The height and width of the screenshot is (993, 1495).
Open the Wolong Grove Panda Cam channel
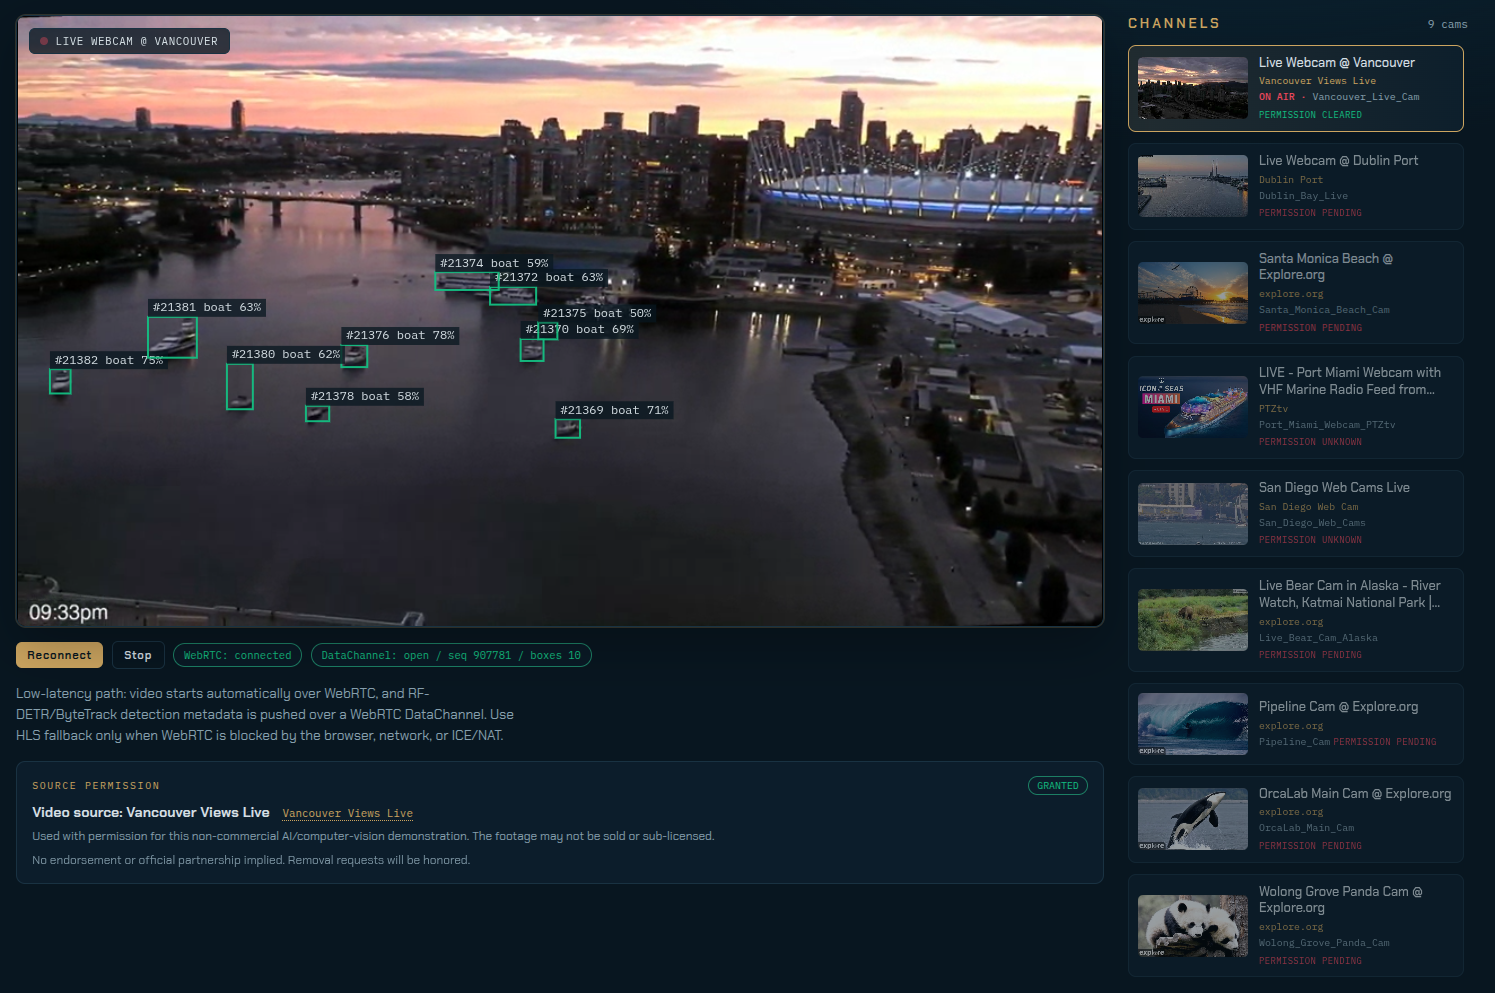click(x=1296, y=925)
